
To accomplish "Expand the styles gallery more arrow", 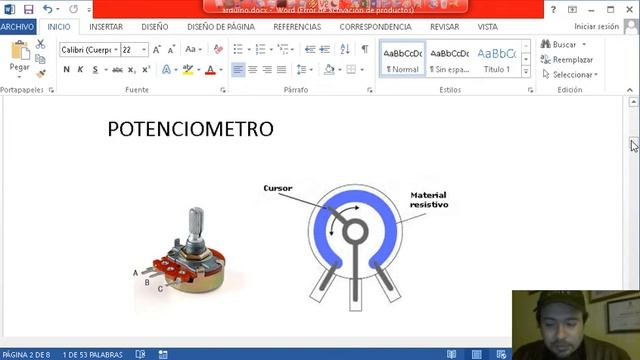I will coord(526,72).
